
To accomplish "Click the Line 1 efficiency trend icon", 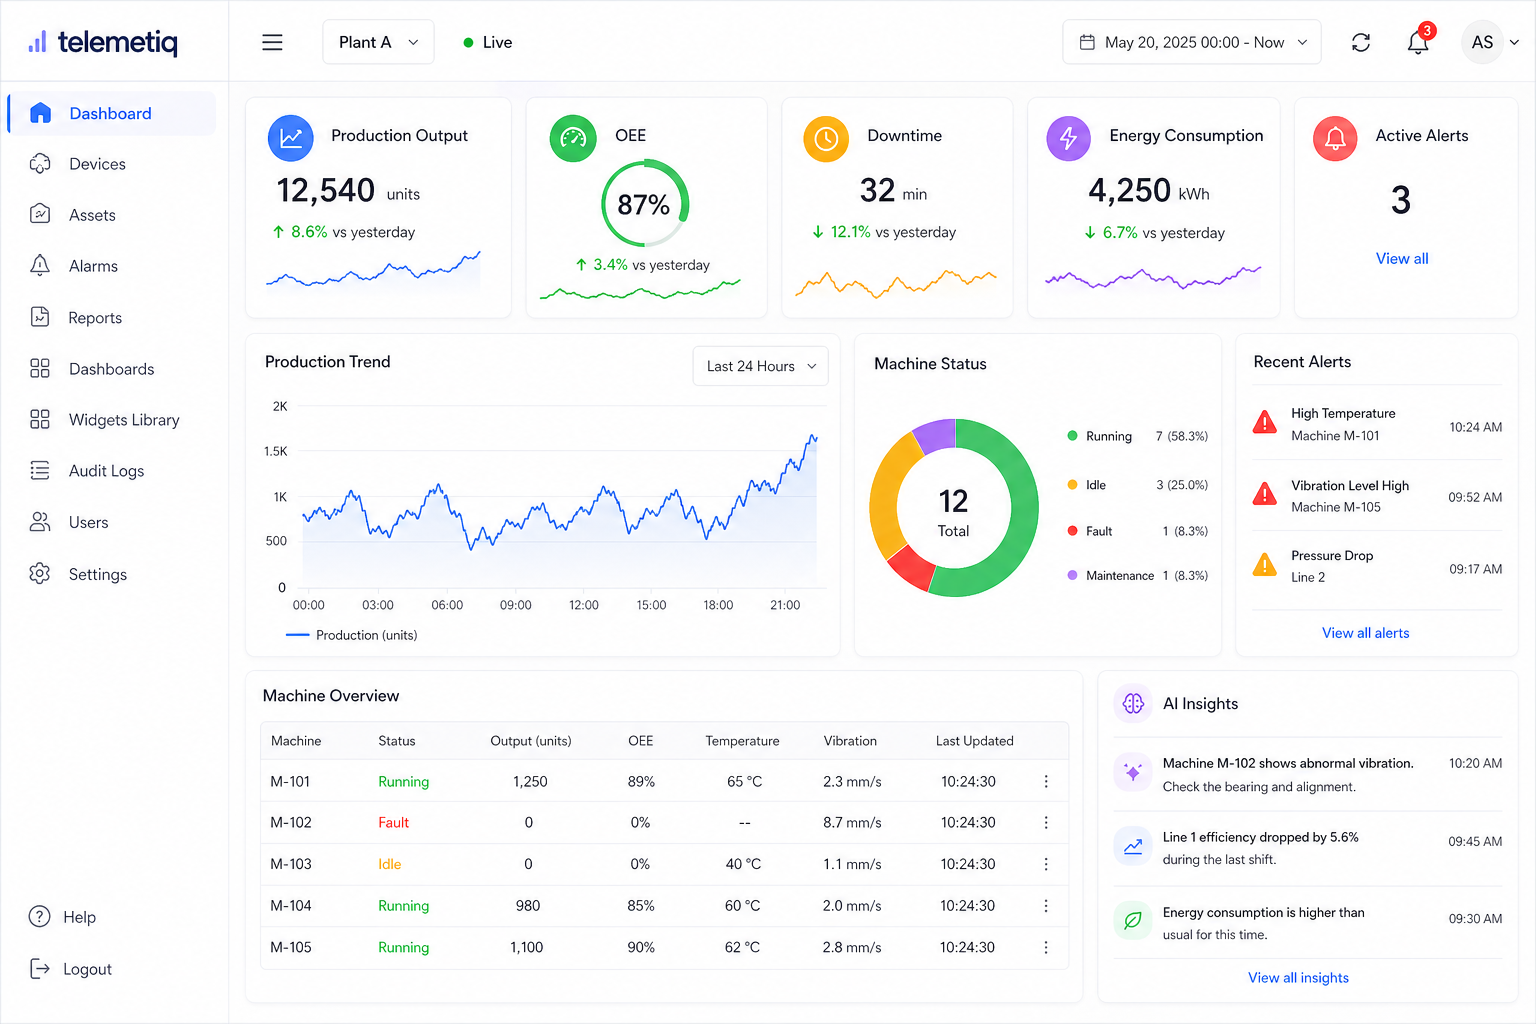I will click(x=1133, y=846).
